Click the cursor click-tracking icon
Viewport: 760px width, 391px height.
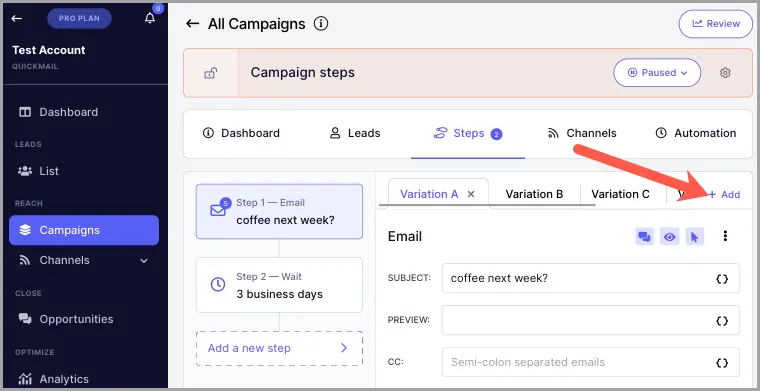[x=695, y=236]
